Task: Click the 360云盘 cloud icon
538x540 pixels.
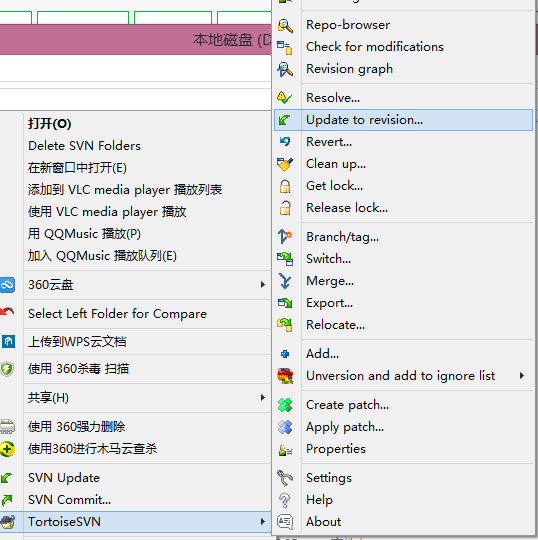Action: [x=7, y=285]
